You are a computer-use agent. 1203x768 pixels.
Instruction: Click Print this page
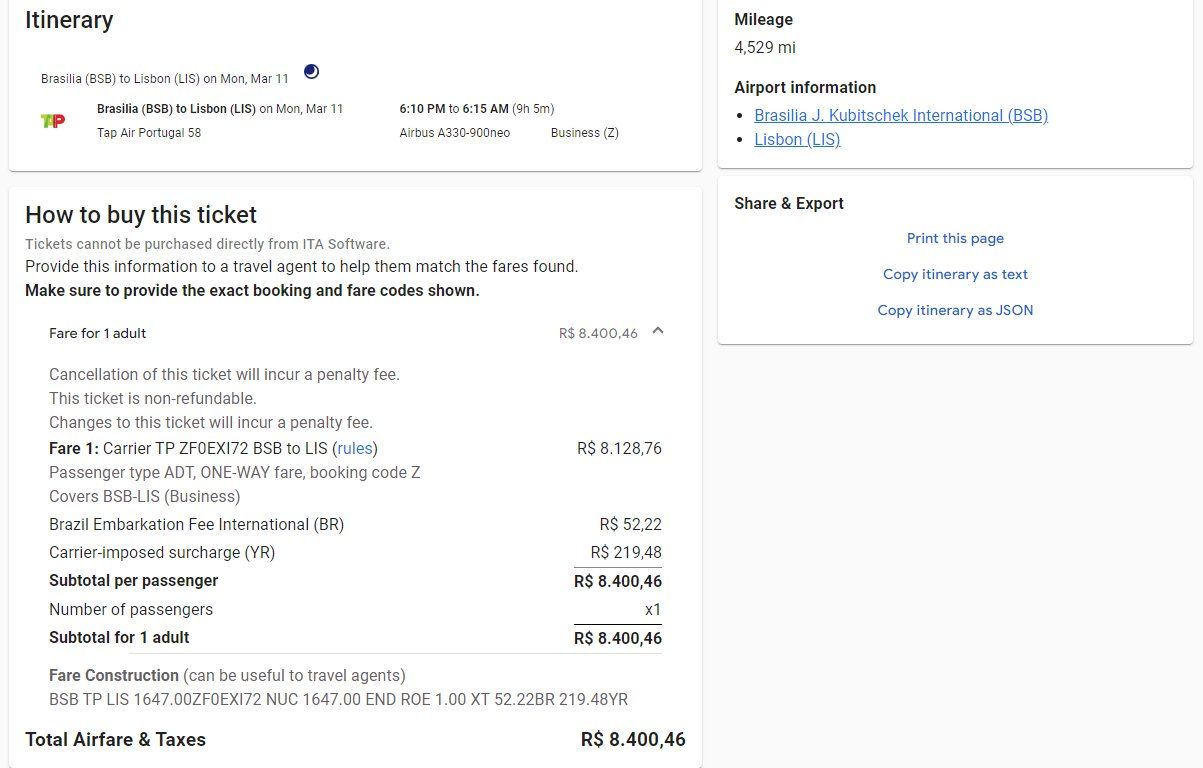coord(955,238)
